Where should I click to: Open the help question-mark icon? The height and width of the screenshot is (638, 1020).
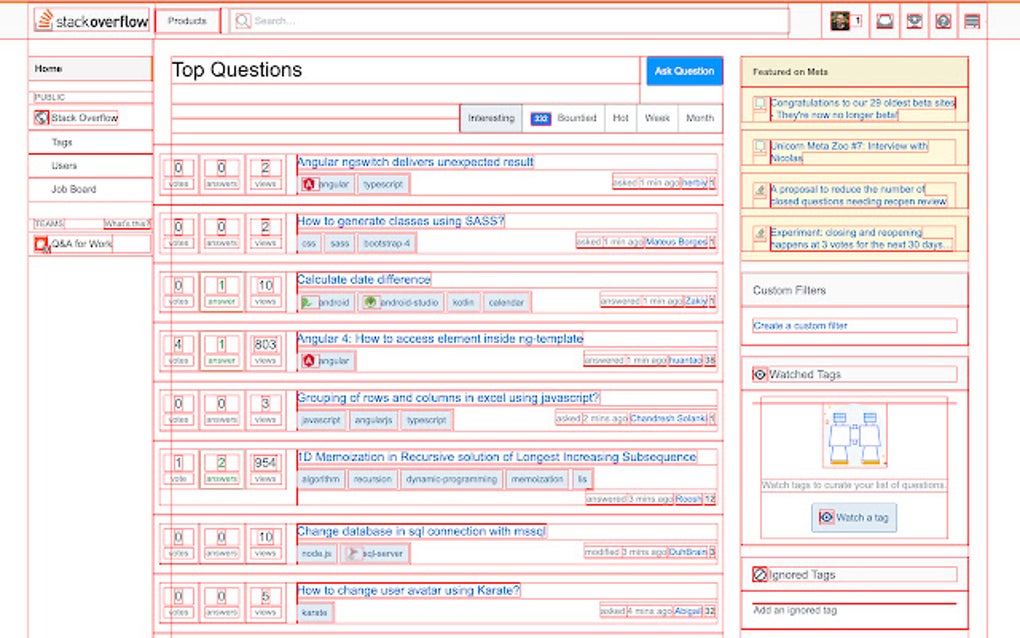tap(944, 20)
